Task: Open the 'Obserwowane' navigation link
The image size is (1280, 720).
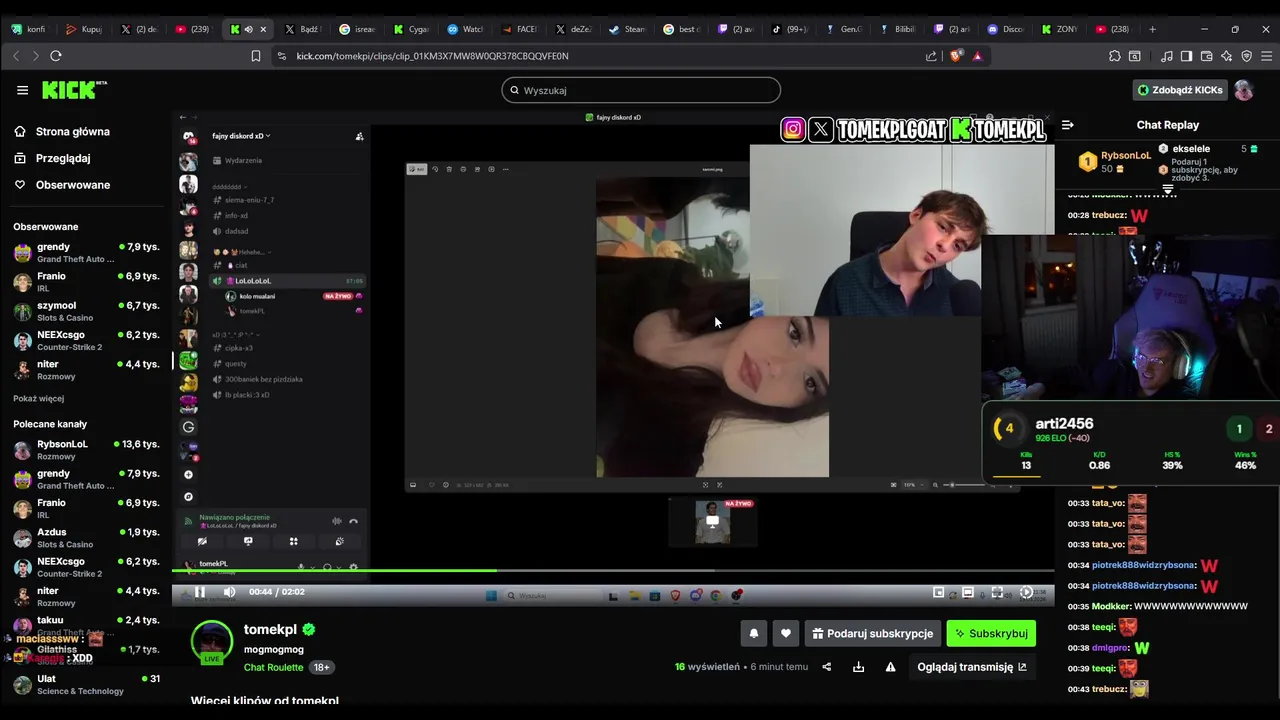Action: [62, 185]
